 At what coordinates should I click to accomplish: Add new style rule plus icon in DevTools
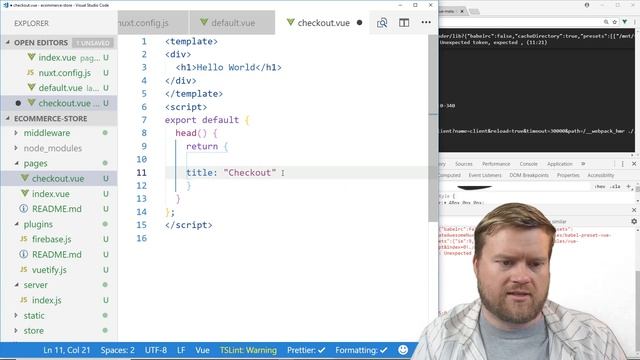pos(629,187)
